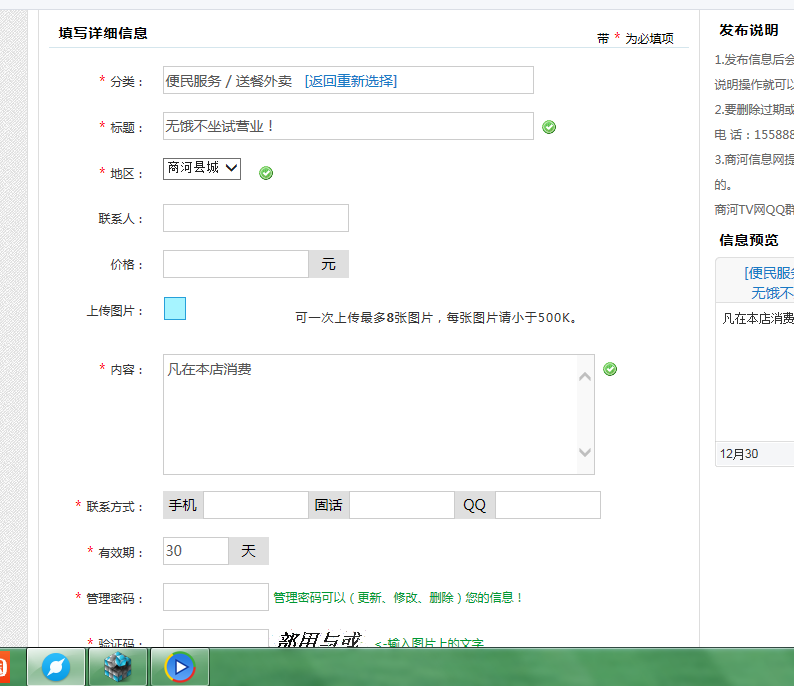The height and width of the screenshot is (686, 794).
Task: Open the media player taskbar icon
Action: (x=179, y=667)
